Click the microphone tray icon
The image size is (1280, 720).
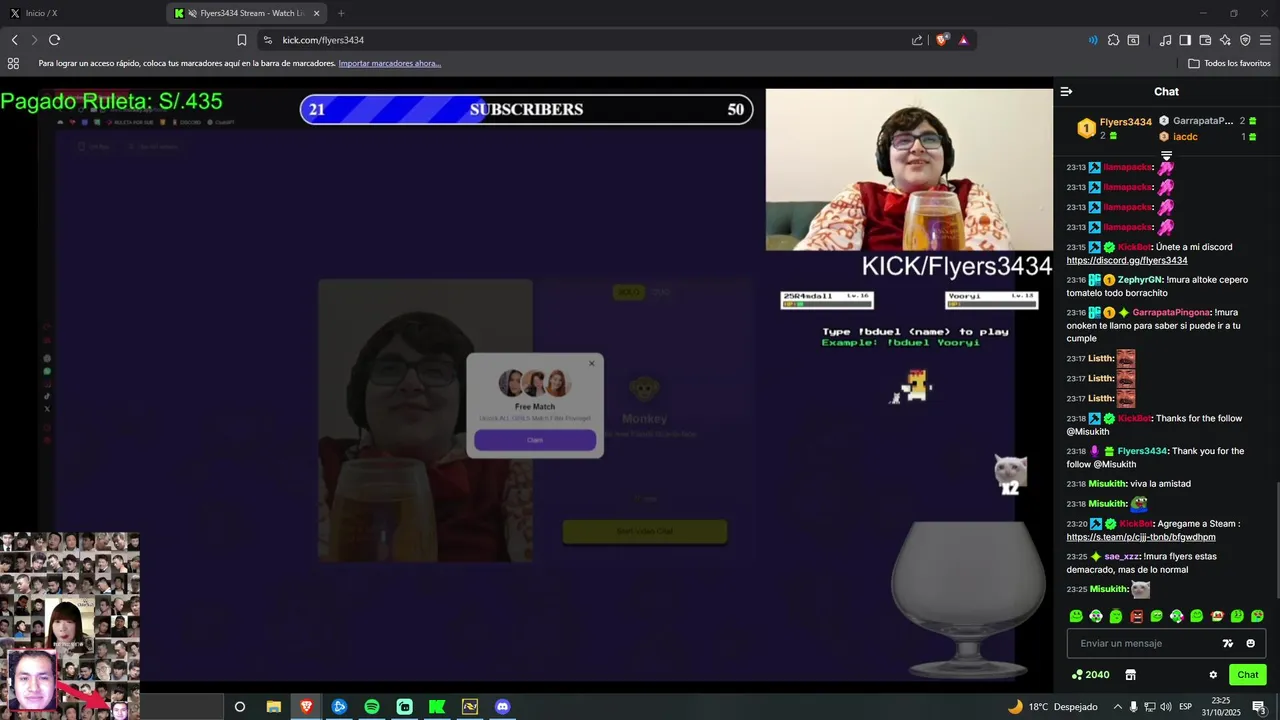coord(1133,707)
